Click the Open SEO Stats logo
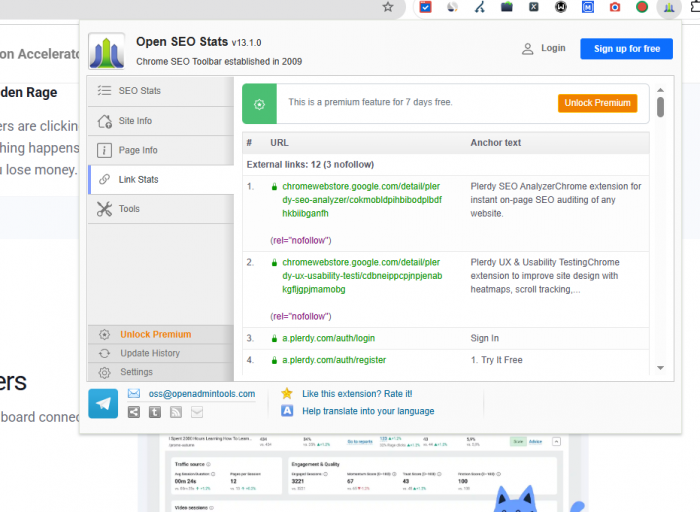This screenshot has height=512, width=700. [106, 51]
